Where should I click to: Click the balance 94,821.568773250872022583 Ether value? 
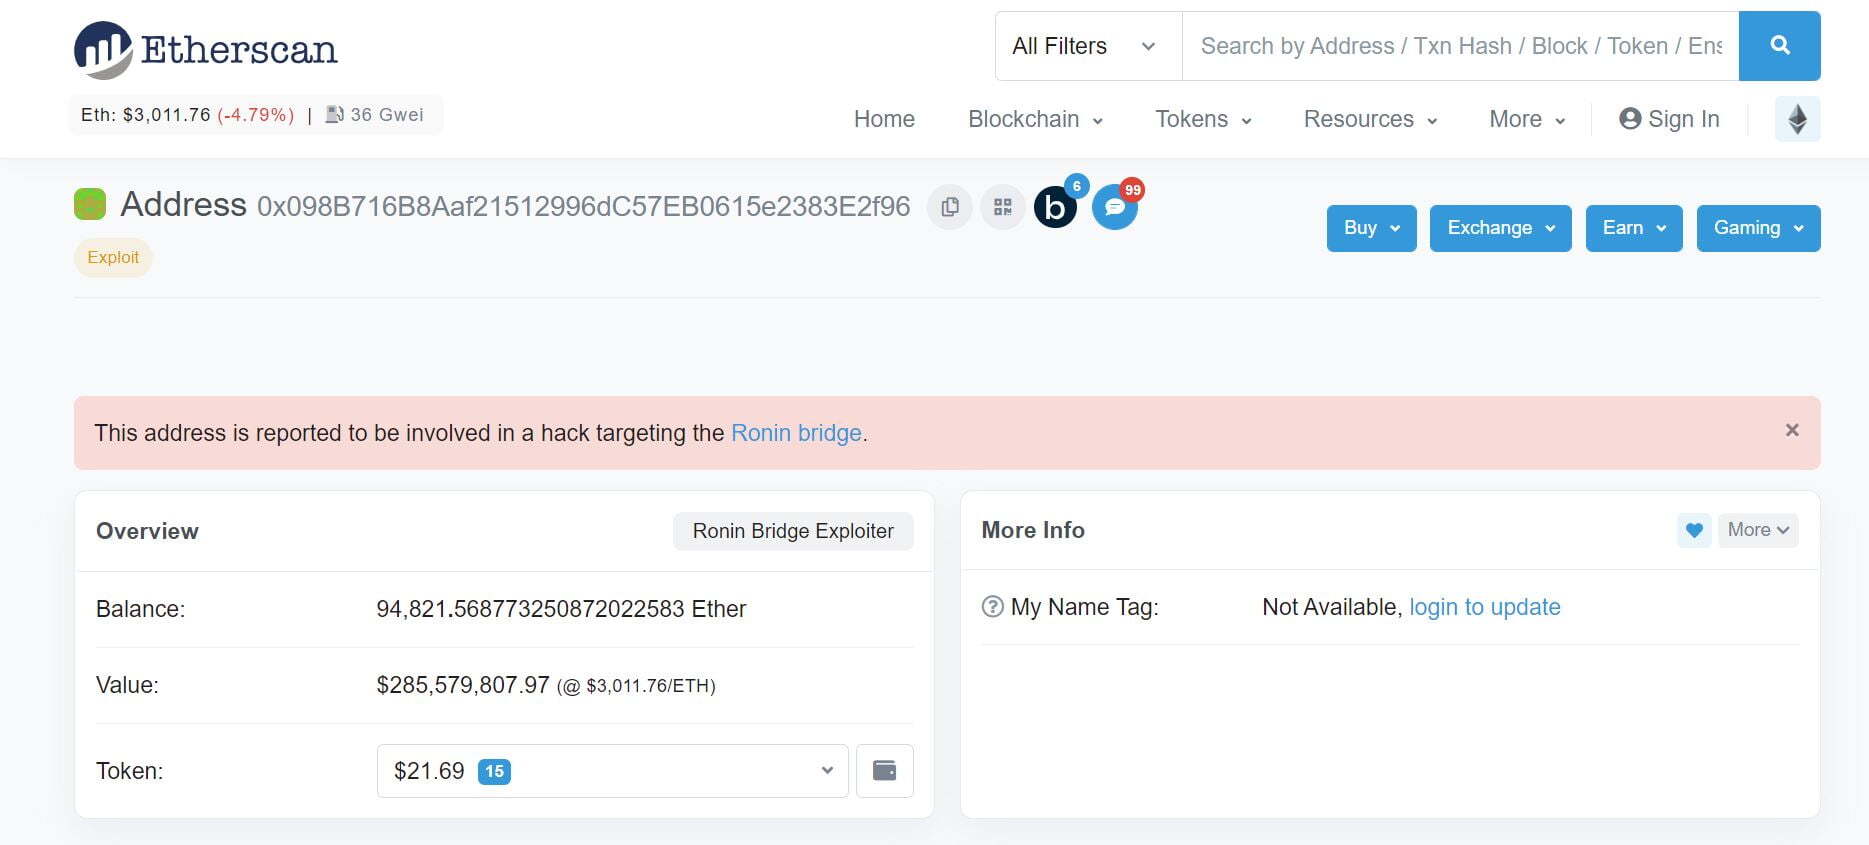[x=561, y=609]
